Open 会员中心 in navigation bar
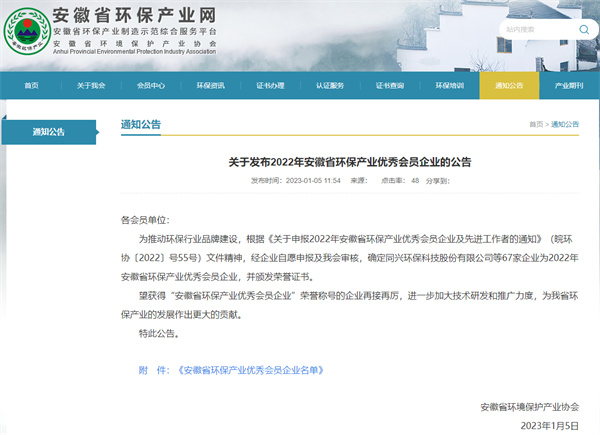This screenshot has height=435, width=600. (151, 86)
